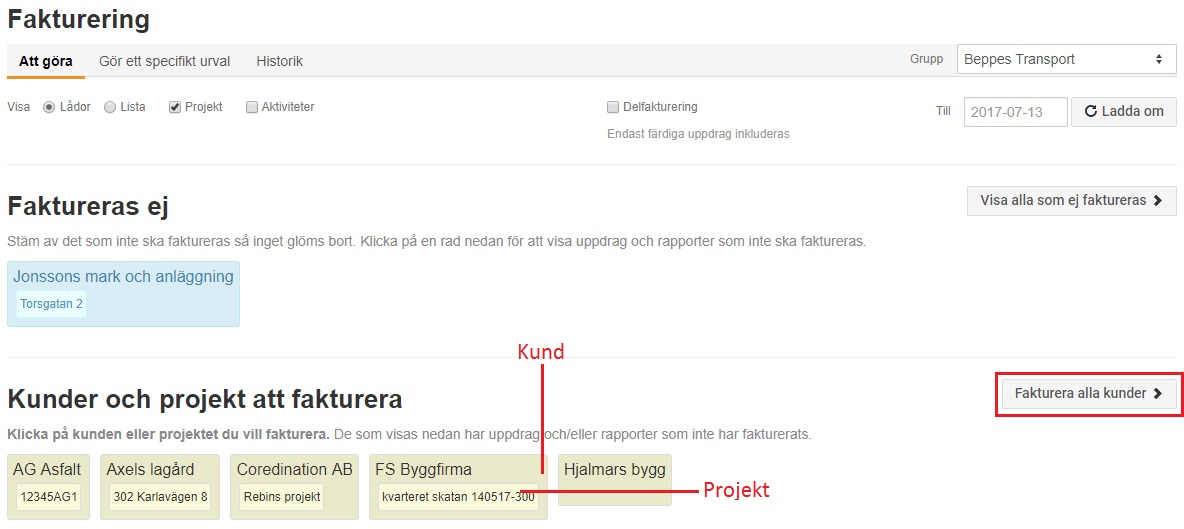This screenshot has height=529, width=1184.
Task: Open customer Jonssons mark och anläggning
Action: (123, 277)
